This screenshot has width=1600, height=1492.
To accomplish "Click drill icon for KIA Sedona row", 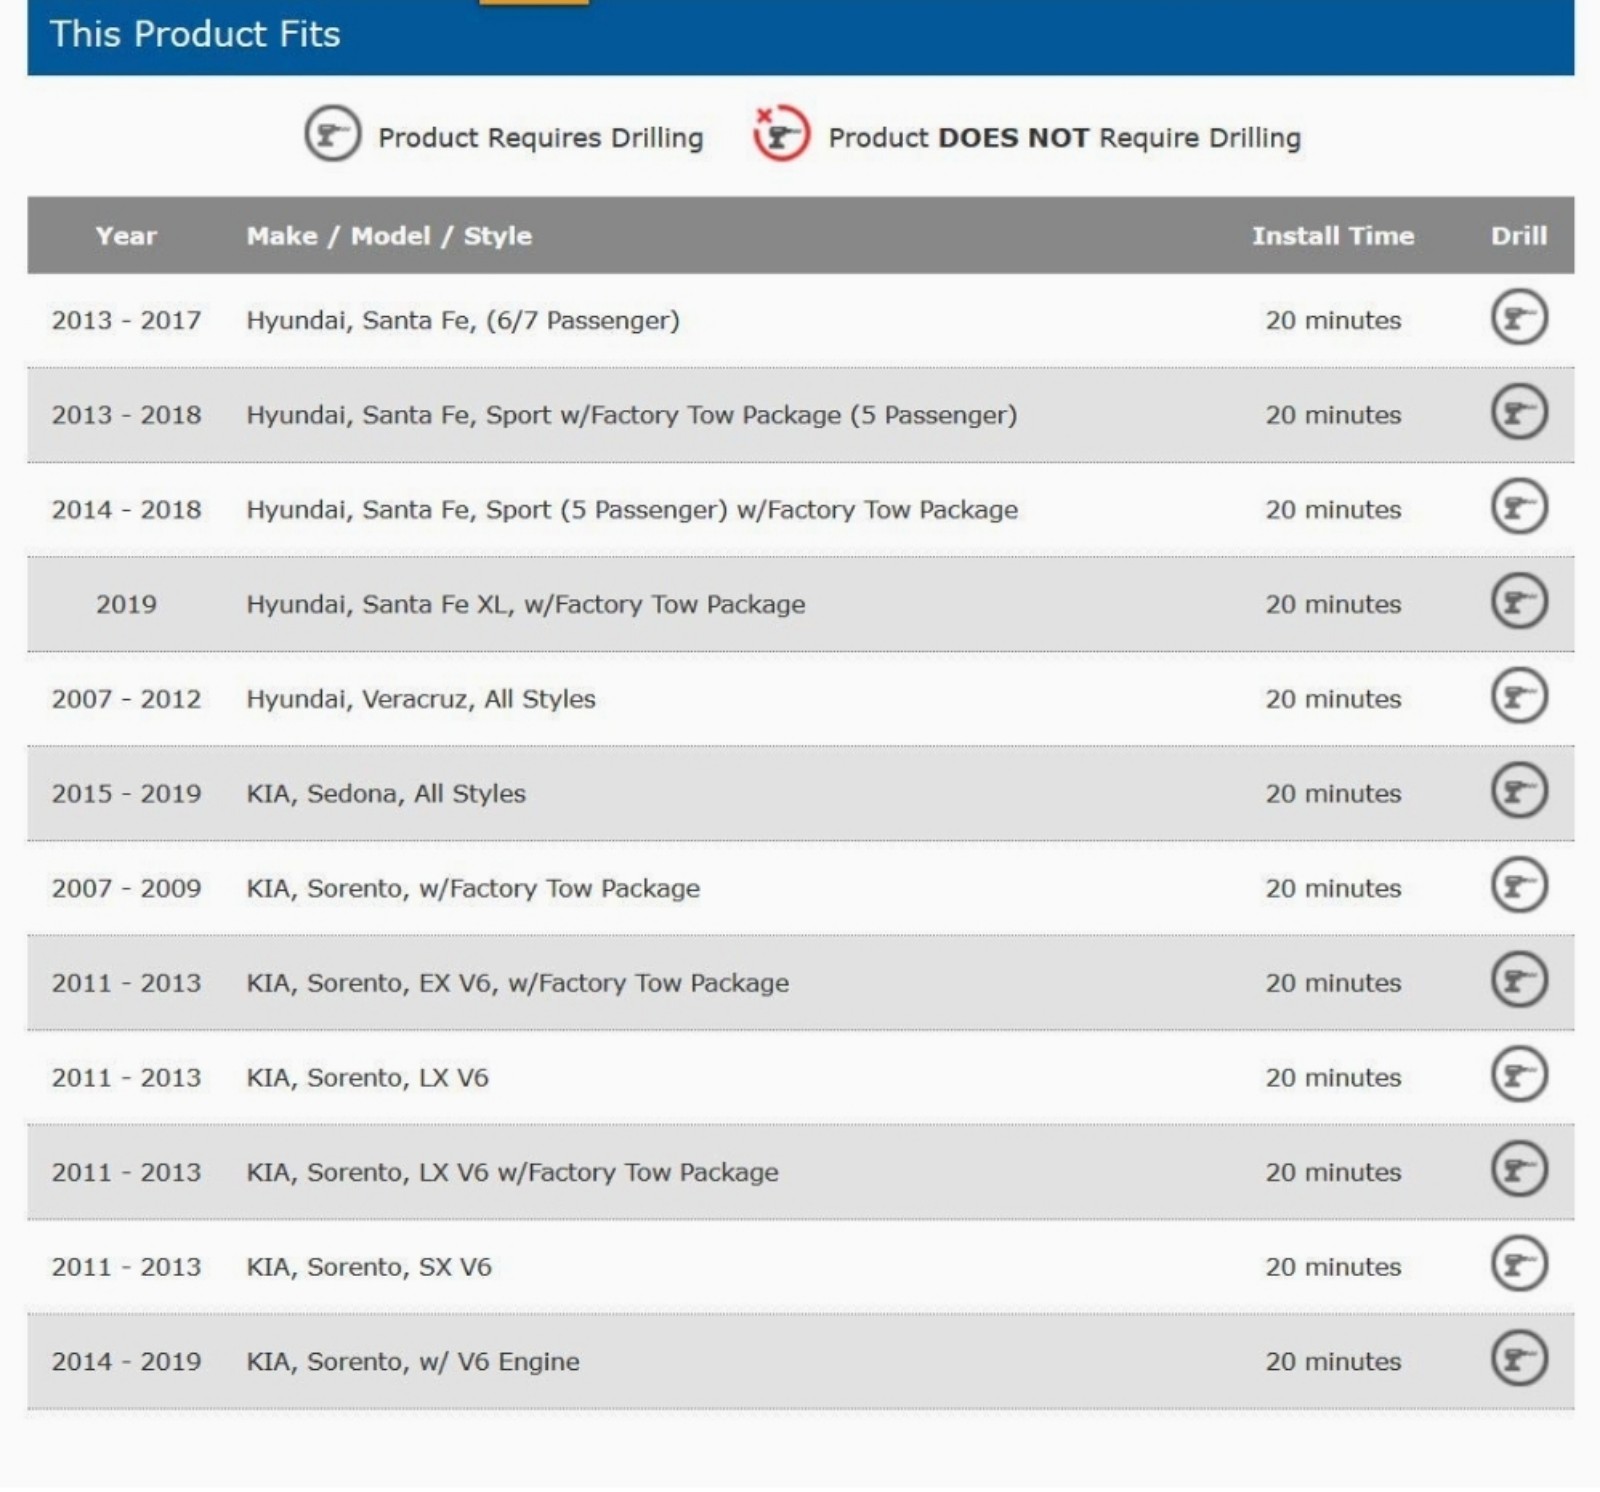I will (x=1519, y=790).
